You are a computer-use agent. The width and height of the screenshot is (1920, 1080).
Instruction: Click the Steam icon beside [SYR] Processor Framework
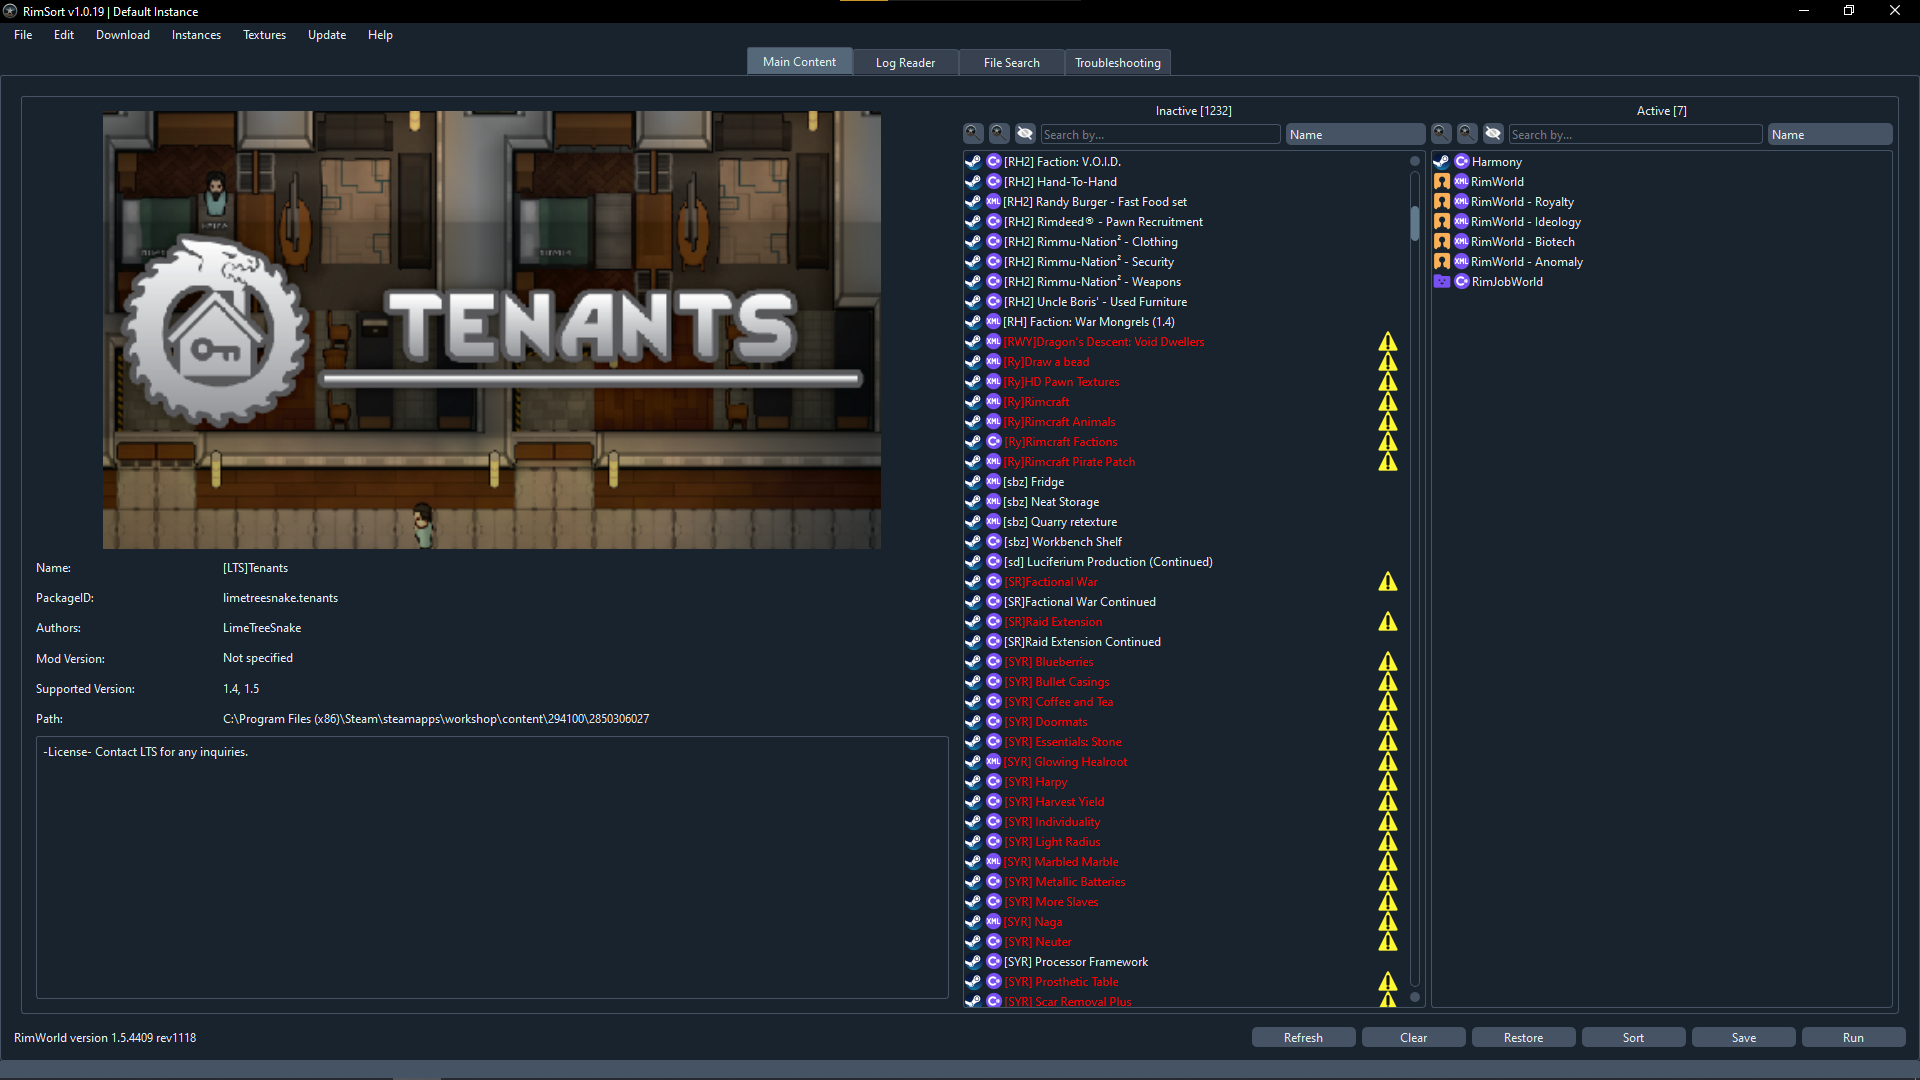click(x=973, y=961)
